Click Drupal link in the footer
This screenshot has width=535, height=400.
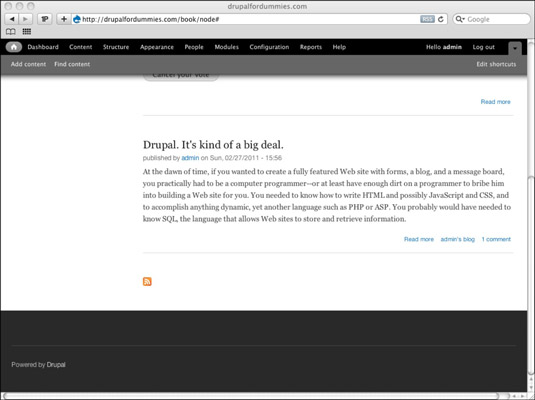click(x=56, y=365)
